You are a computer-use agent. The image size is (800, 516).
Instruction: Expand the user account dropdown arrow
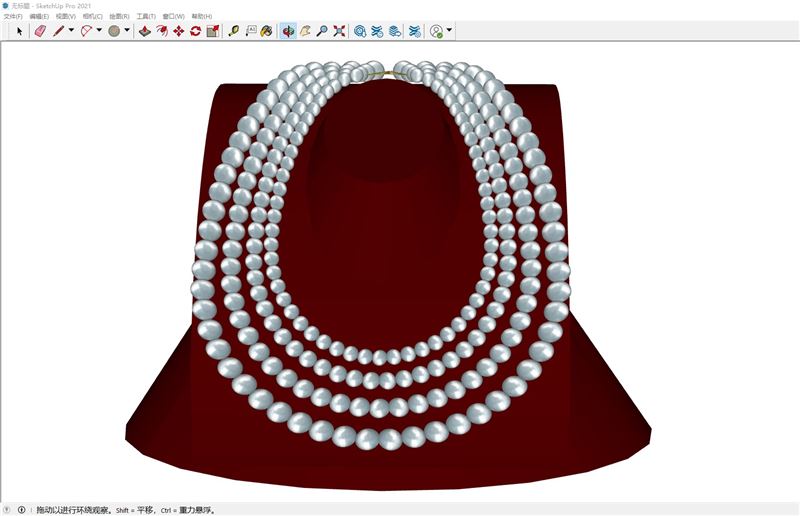pos(449,31)
